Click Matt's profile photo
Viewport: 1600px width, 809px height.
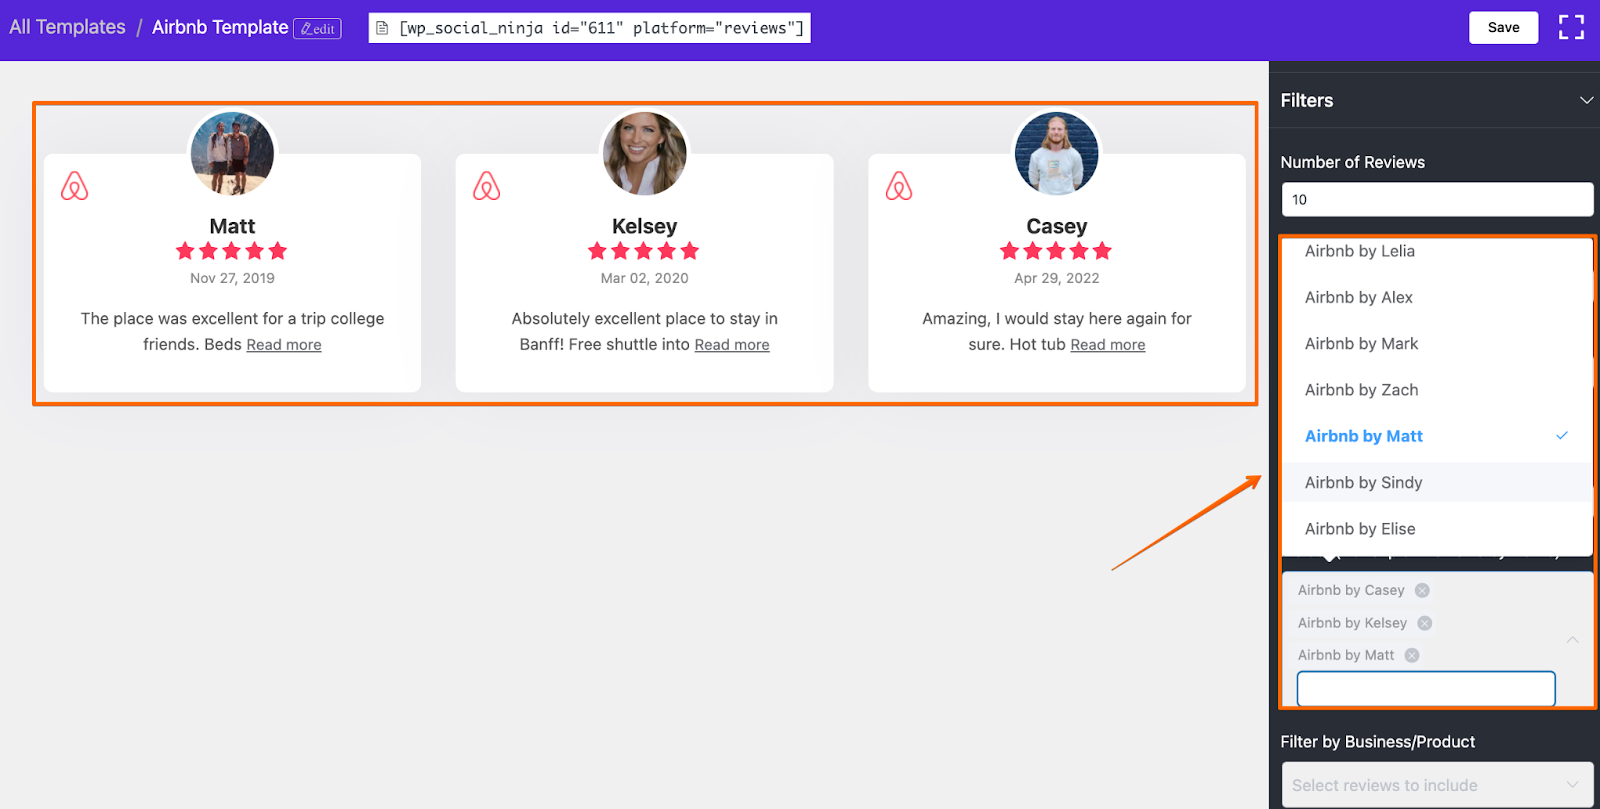(x=232, y=153)
